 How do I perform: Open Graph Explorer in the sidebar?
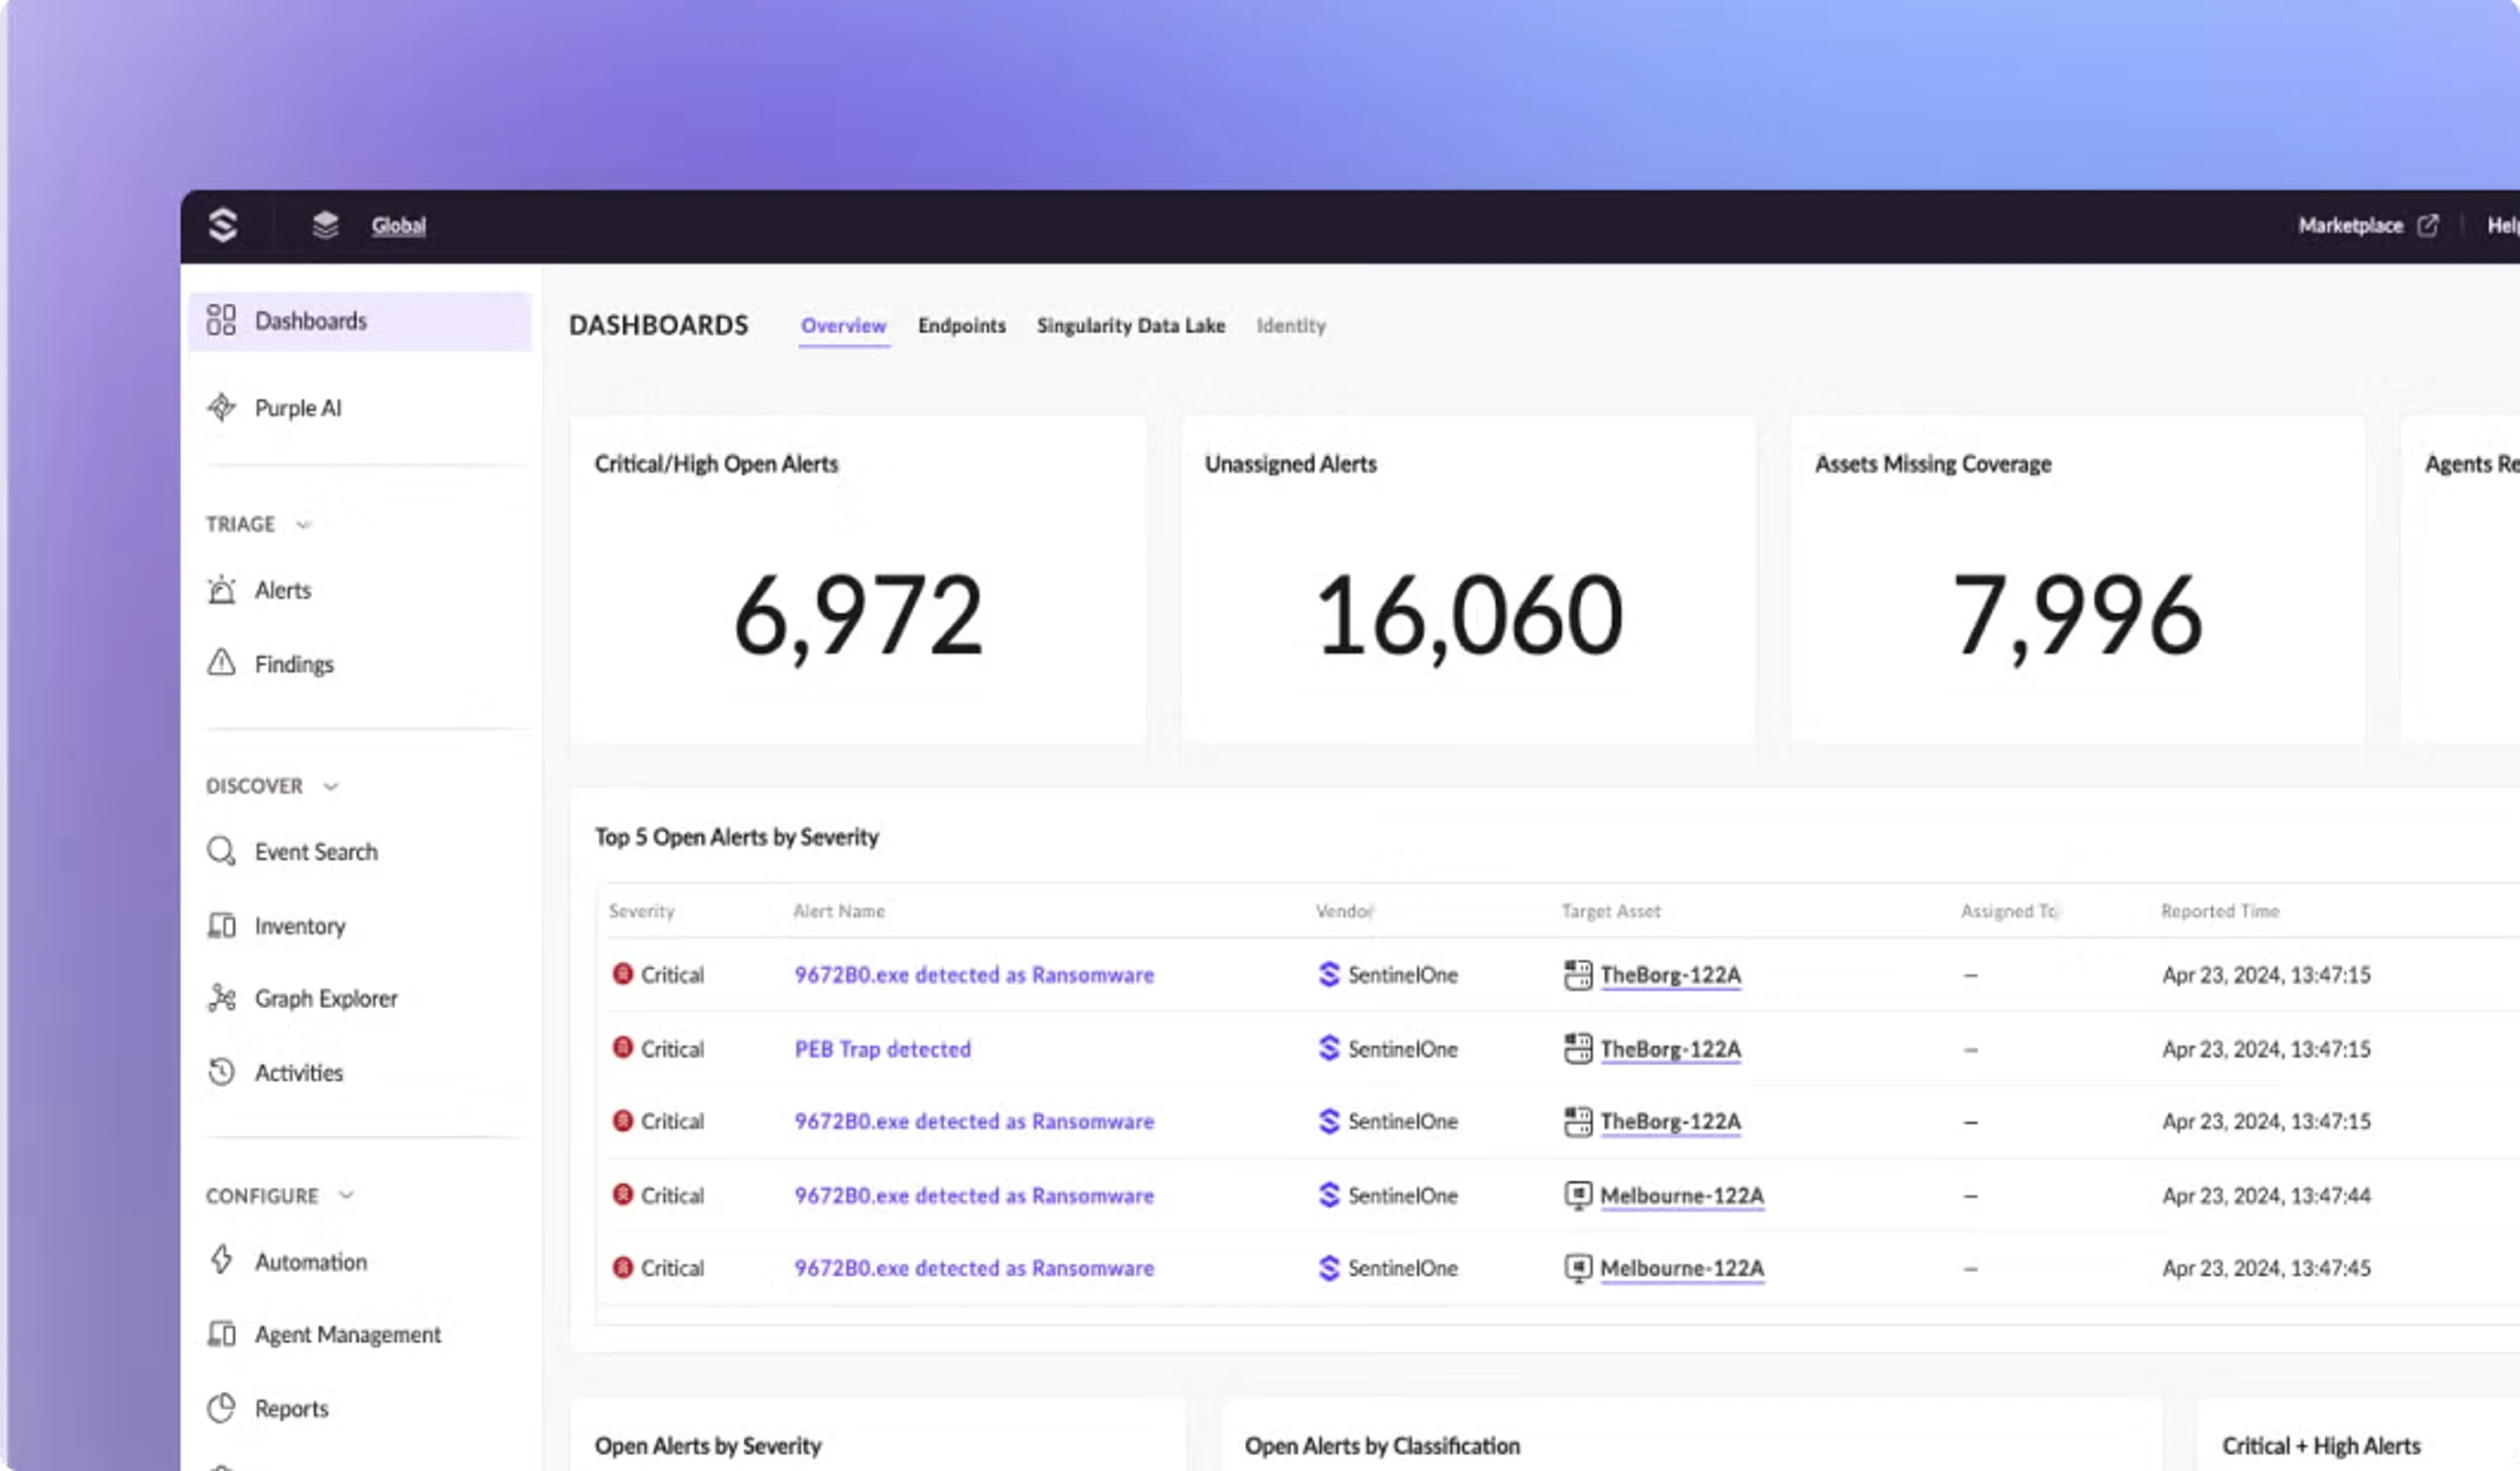click(326, 998)
